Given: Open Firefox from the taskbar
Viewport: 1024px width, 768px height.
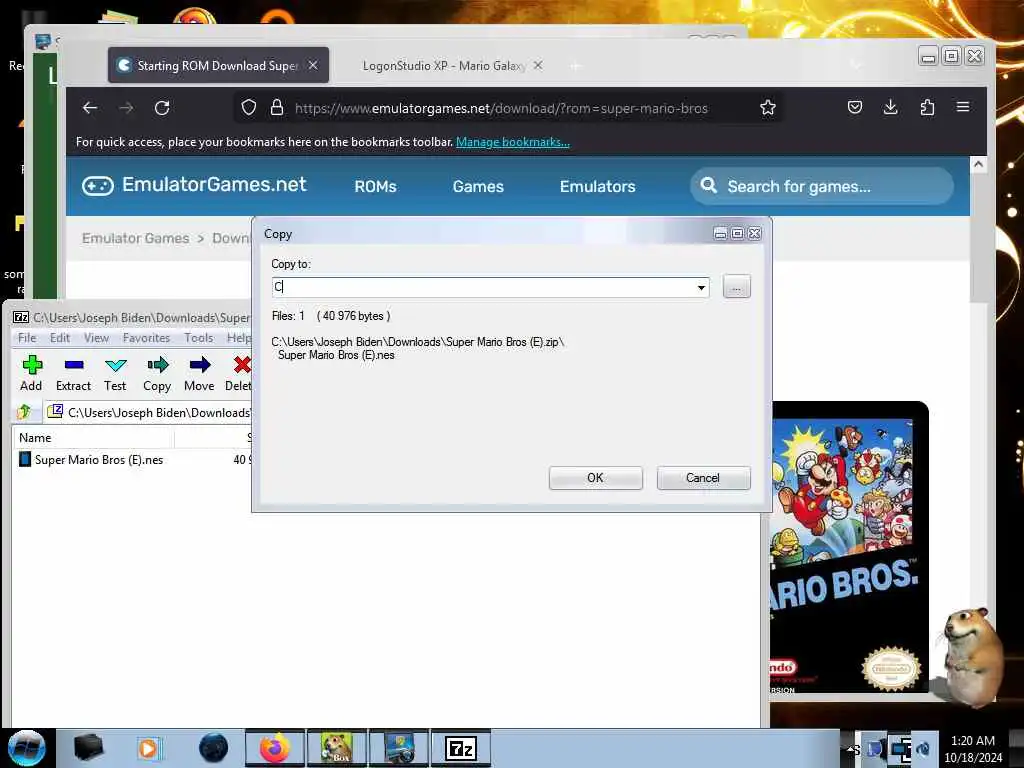Looking at the screenshot, I should (275, 748).
